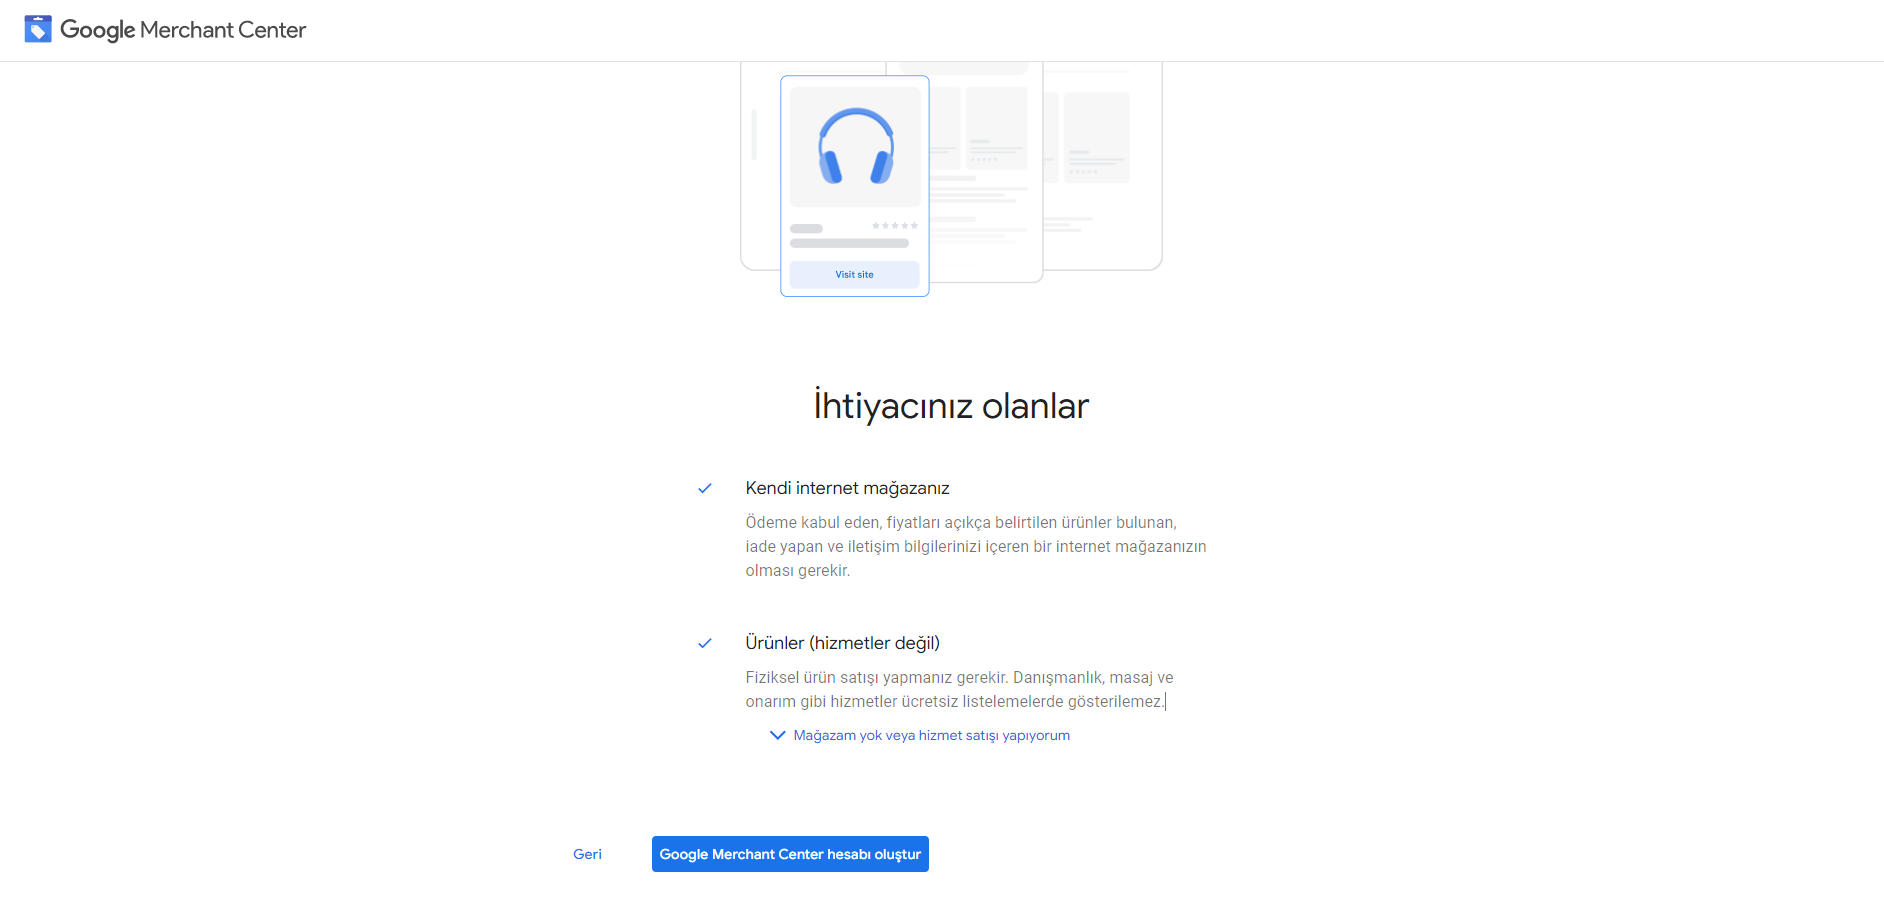The image size is (1884, 922).
Task: Click the Google Merchant Center logo icon
Action: (38, 29)
